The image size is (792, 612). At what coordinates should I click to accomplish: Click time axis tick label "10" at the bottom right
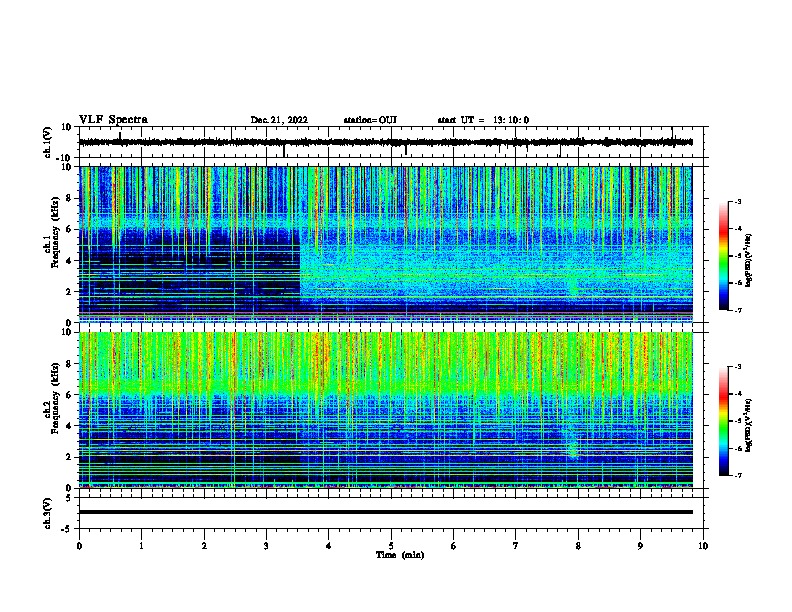tap(703, 546)
